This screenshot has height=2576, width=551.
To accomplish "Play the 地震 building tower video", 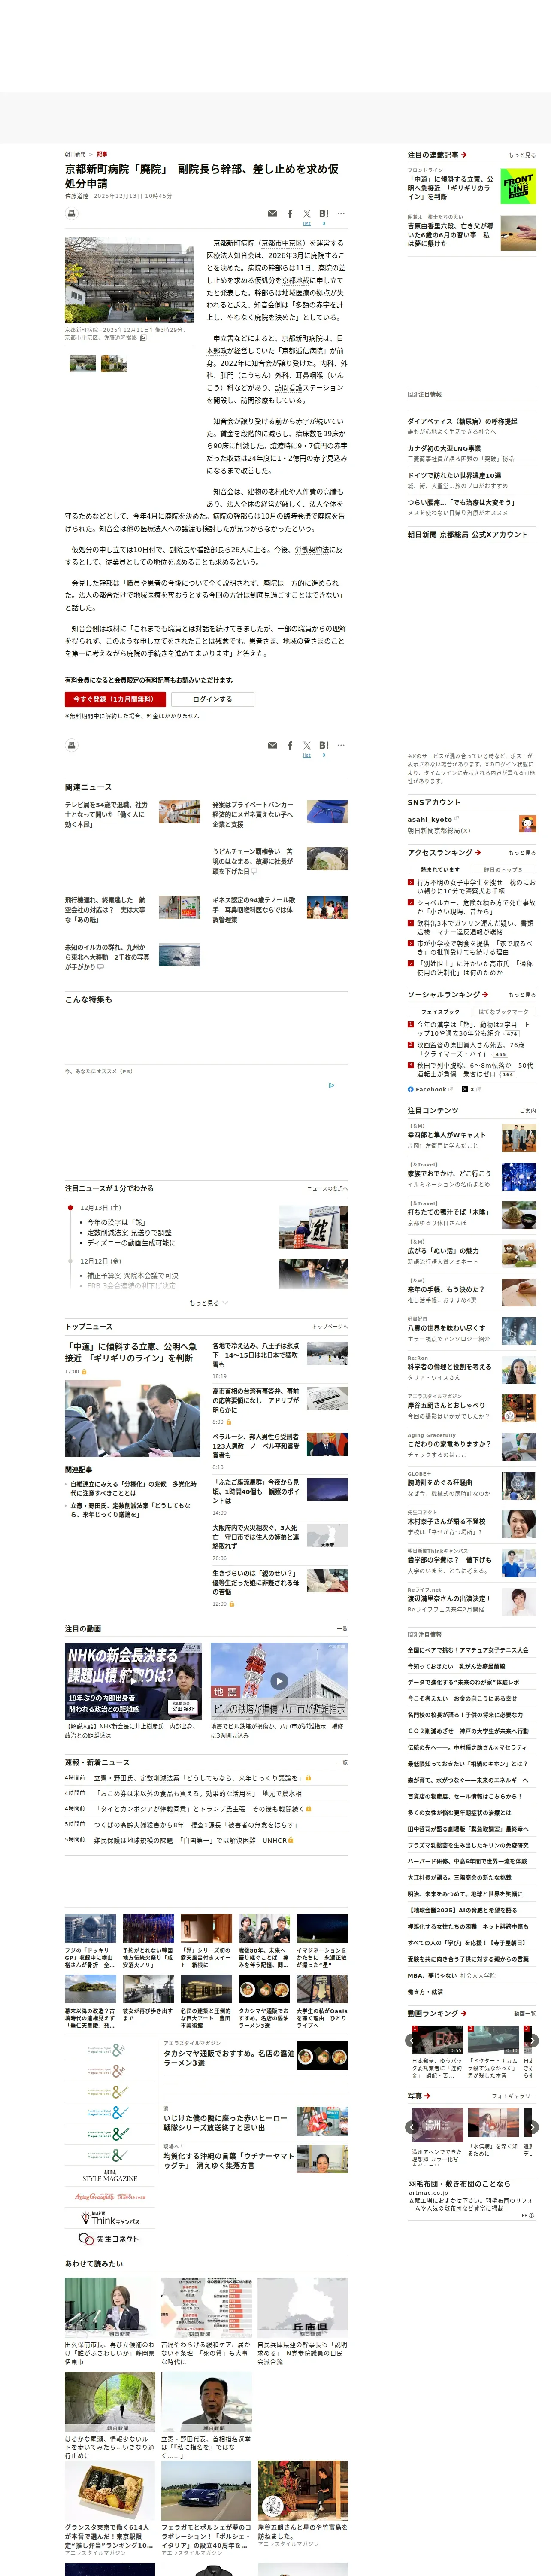I will 279,1681.
